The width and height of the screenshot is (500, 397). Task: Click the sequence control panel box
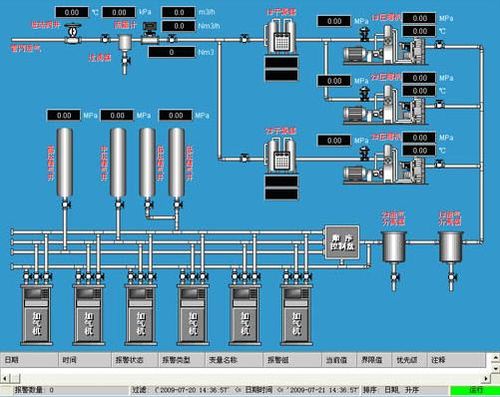(342, 242)
